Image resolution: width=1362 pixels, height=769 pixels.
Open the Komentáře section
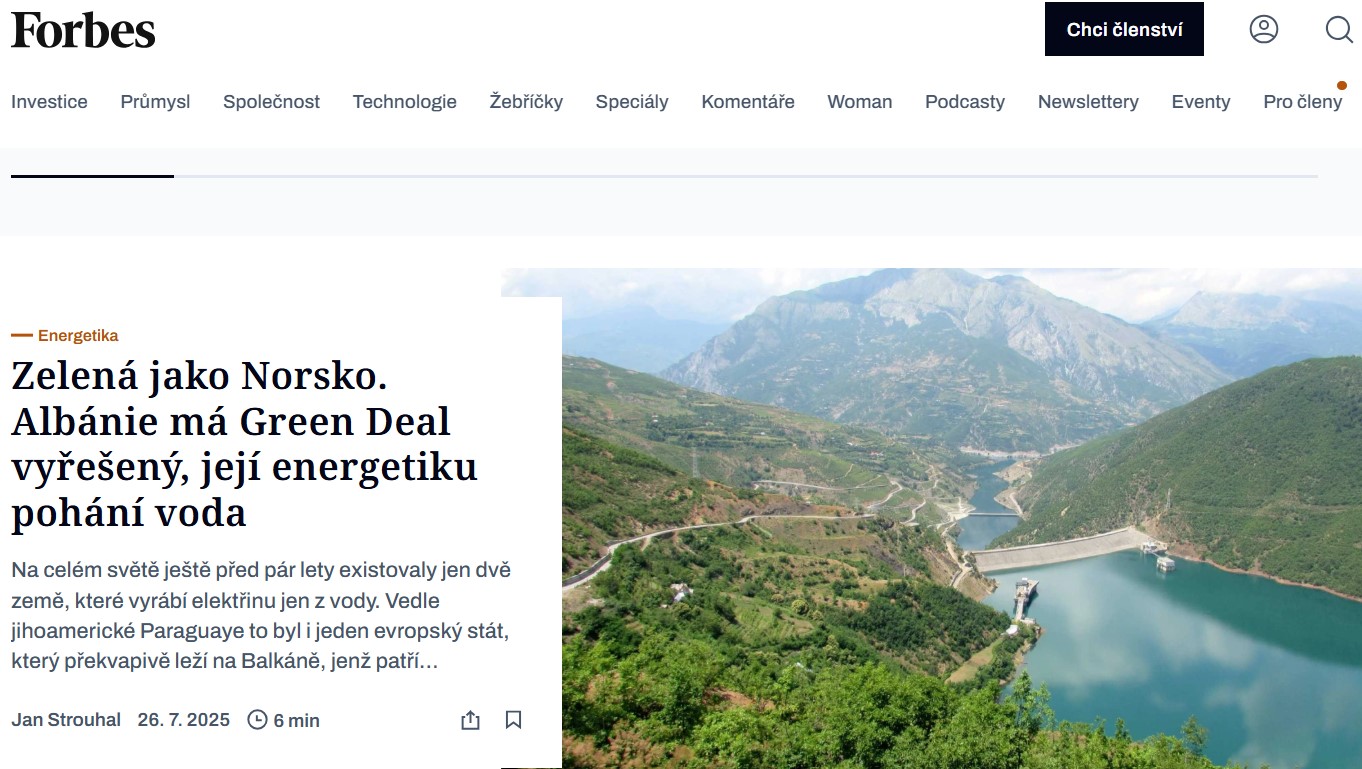[x=748, y=102]
